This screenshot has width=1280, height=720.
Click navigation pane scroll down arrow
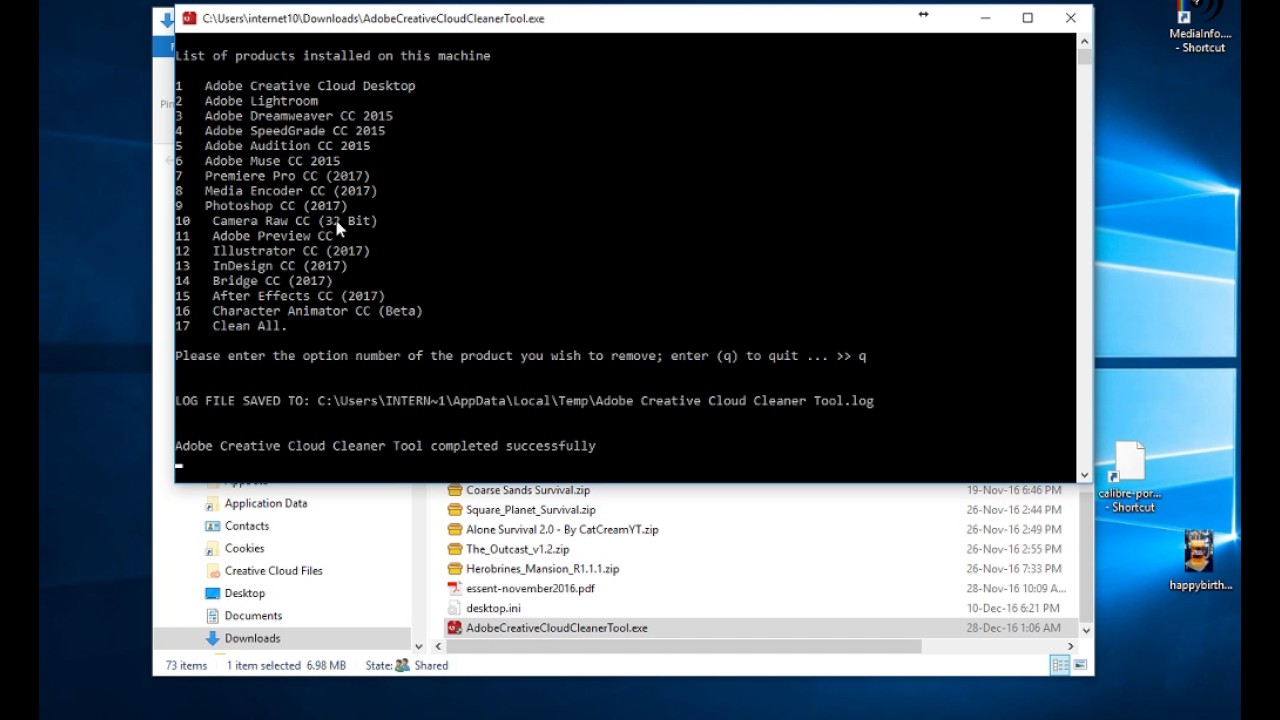click(419, 646)
